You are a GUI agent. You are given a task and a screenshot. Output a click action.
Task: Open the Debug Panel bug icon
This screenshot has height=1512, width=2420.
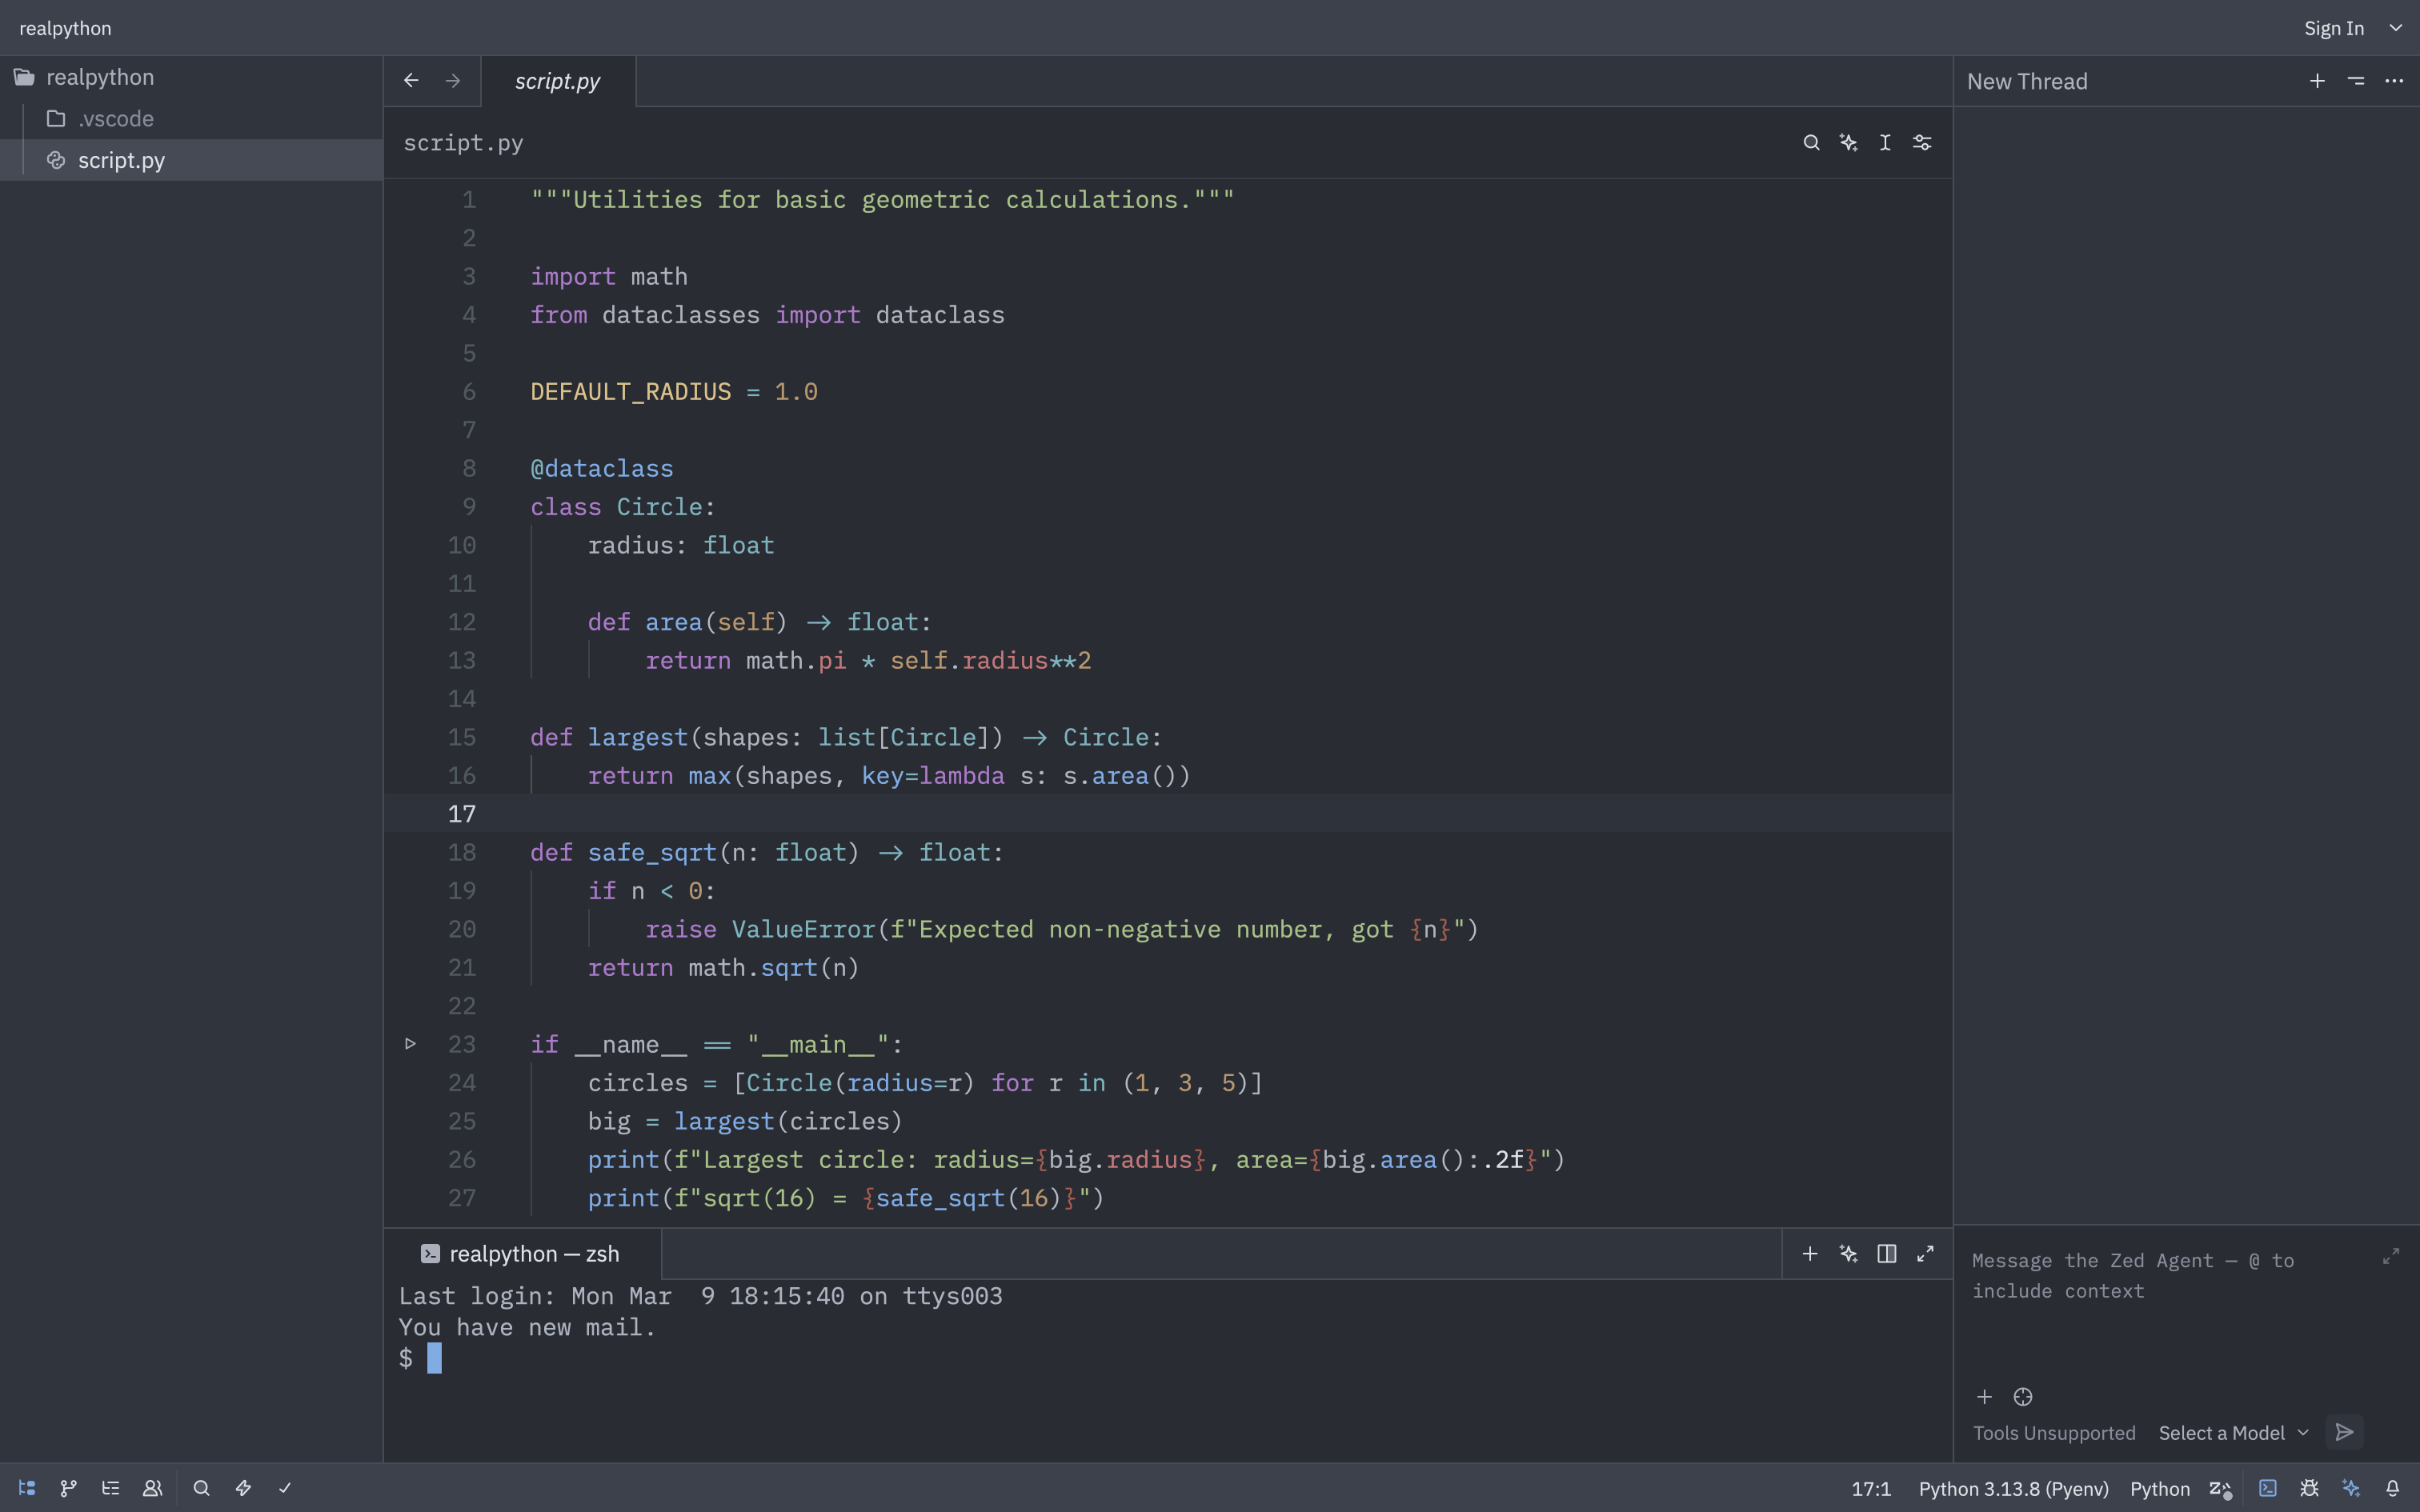(2309, 1488)
